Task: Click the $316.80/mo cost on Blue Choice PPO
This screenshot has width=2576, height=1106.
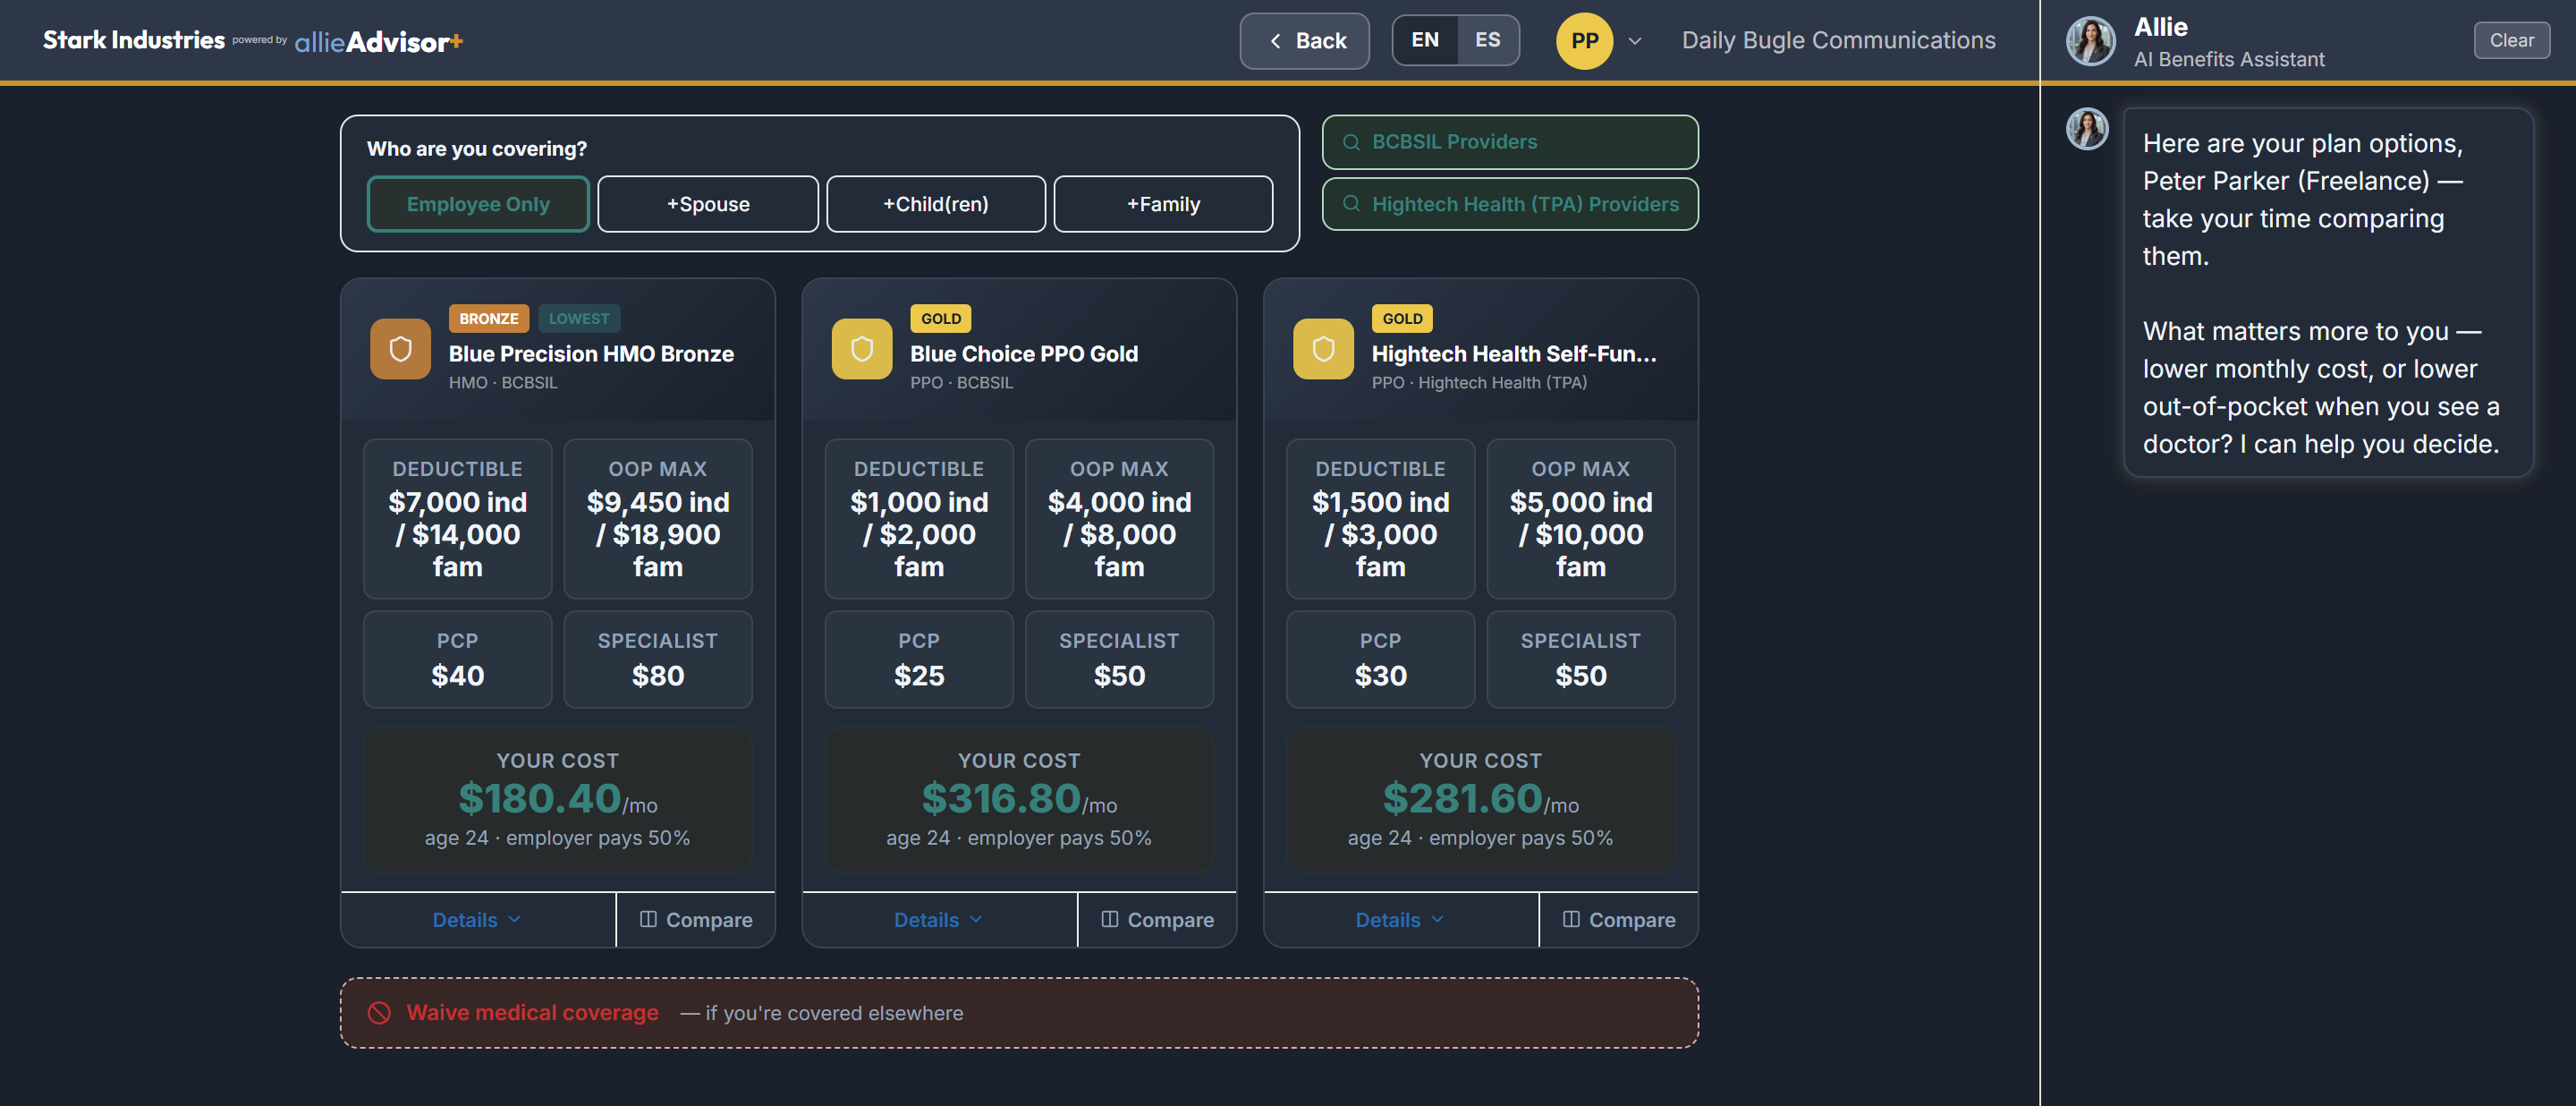Action: point(1019,799)
